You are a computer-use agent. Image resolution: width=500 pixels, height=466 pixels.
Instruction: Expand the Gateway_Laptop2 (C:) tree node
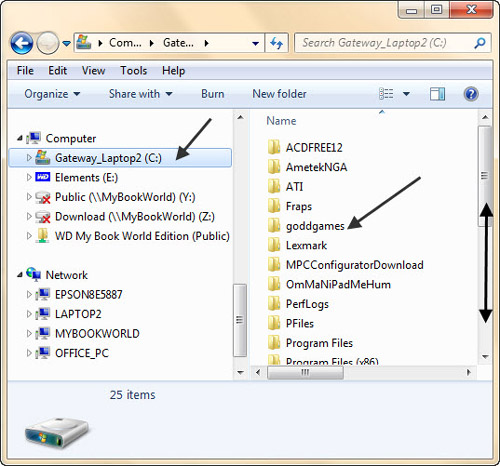click(29, 157)
